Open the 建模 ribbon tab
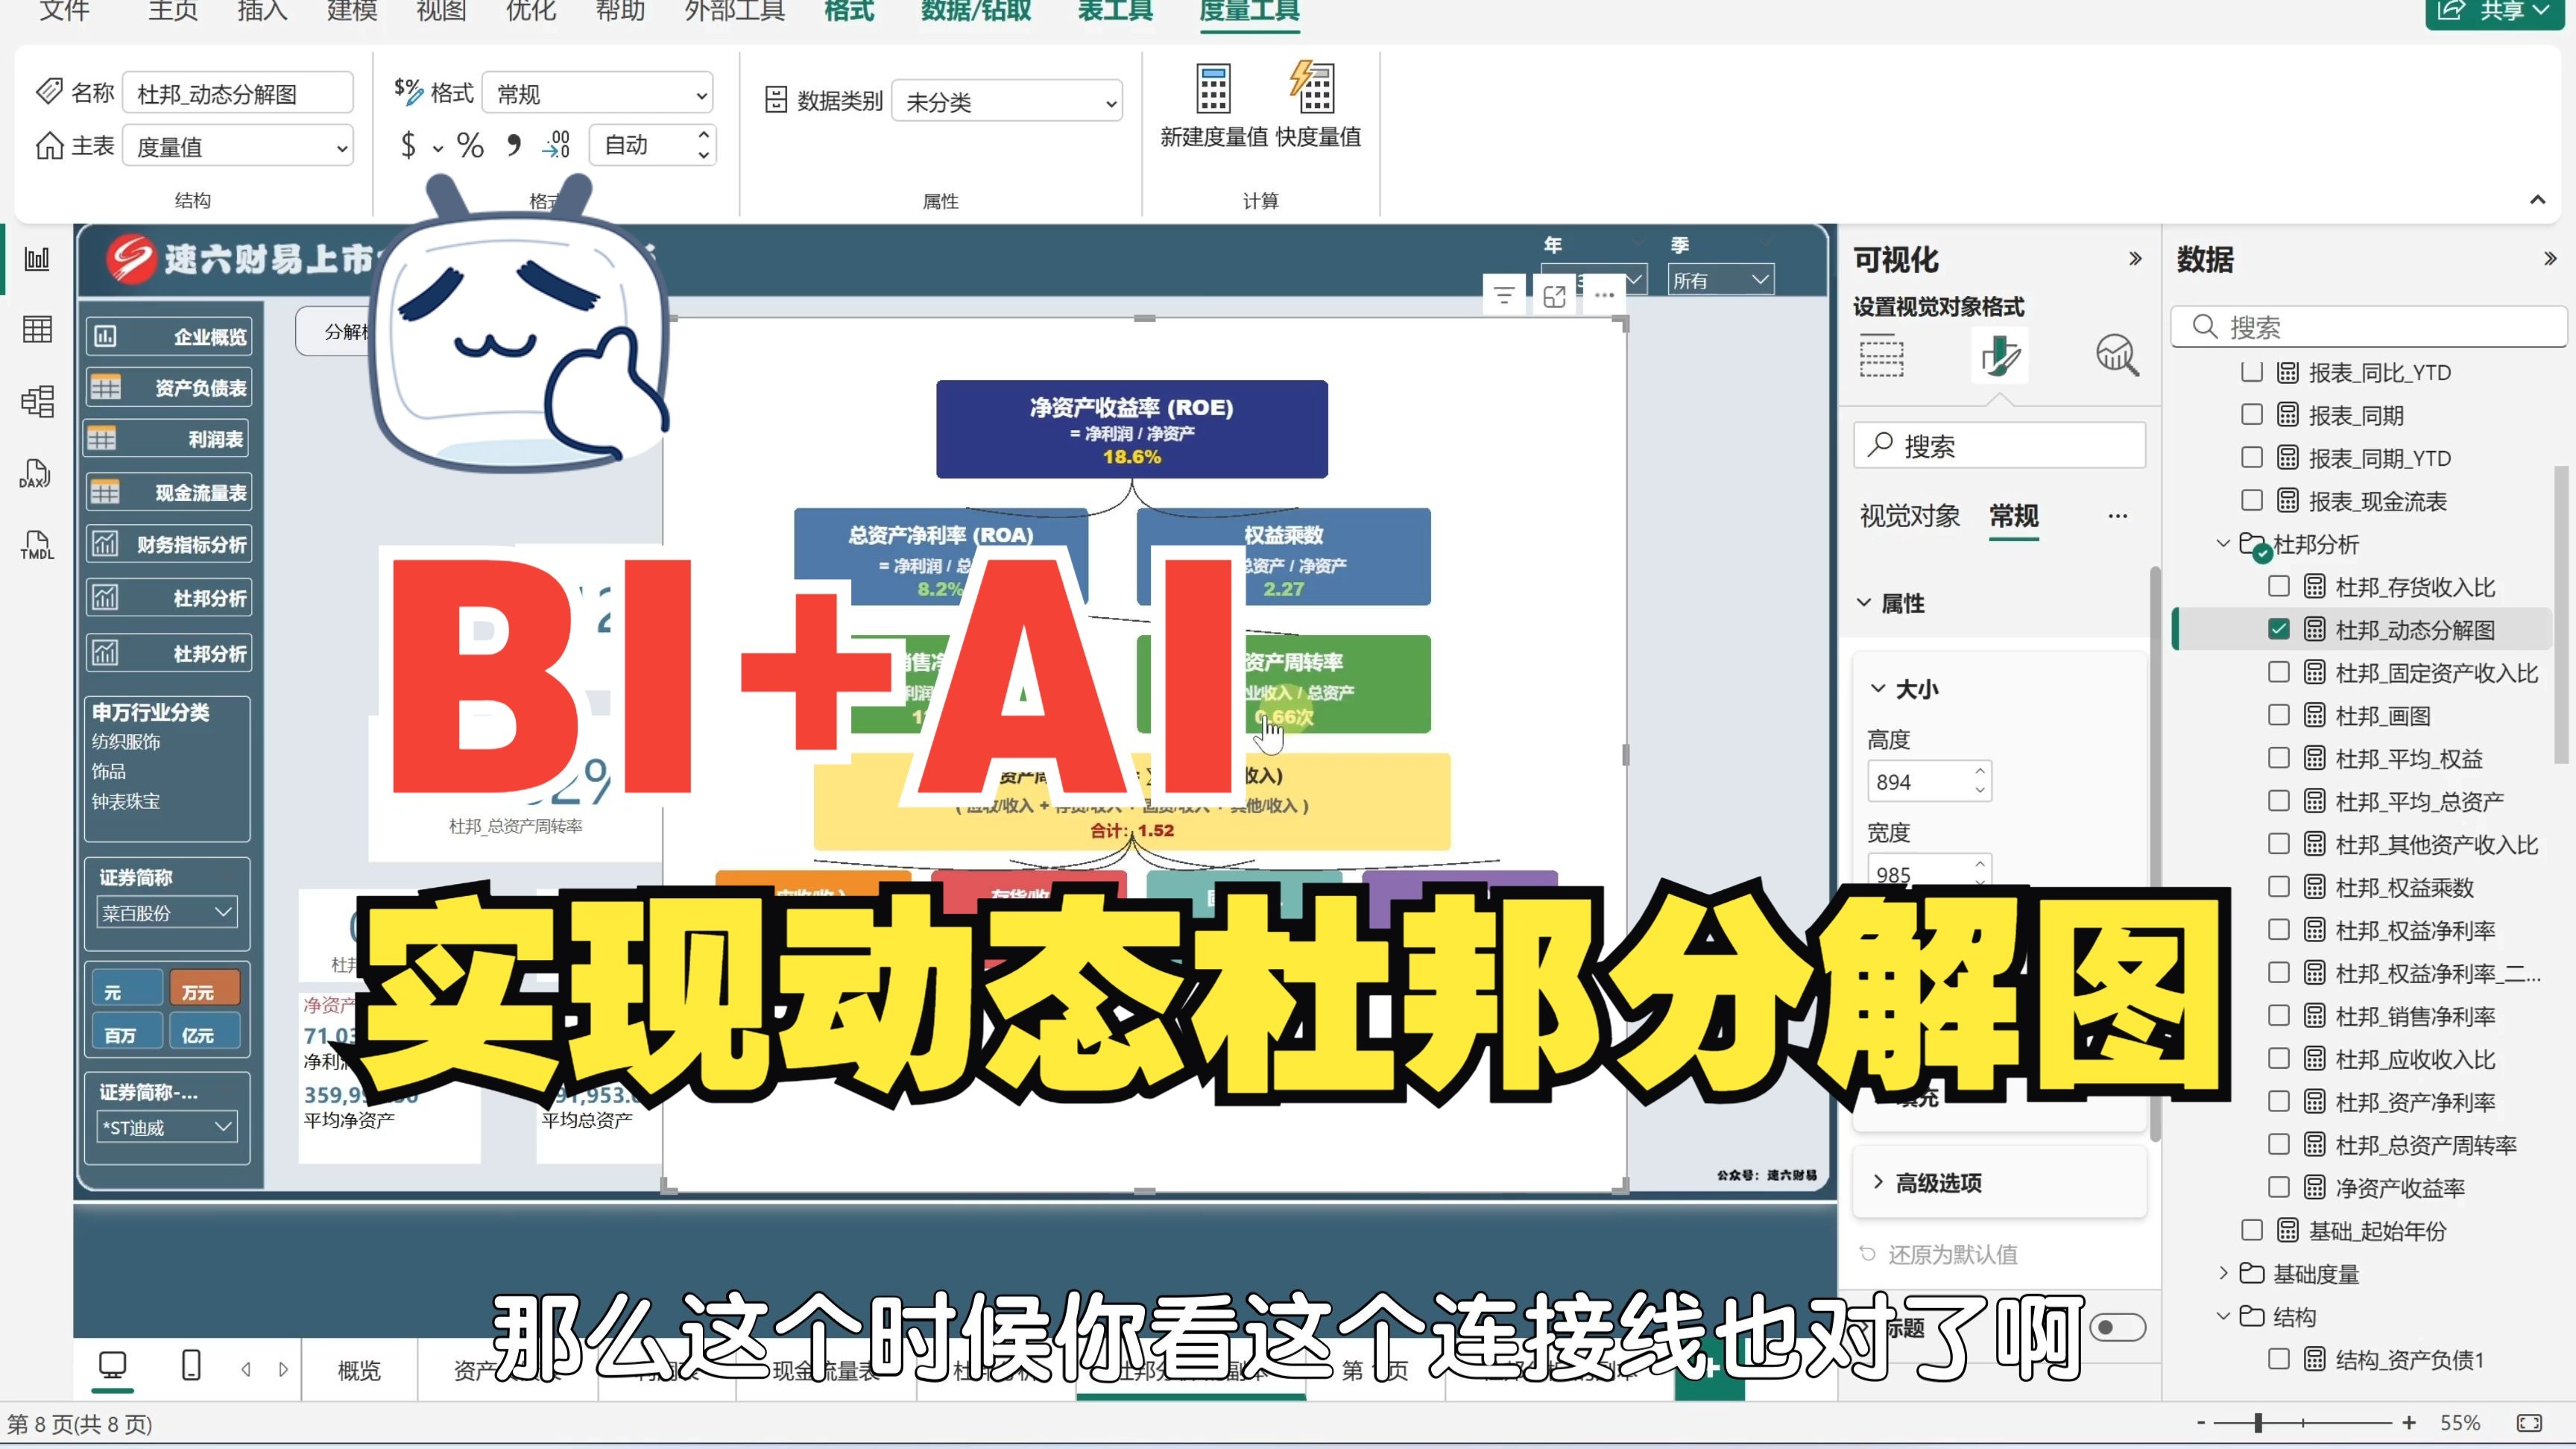Image resolution: width=2576 pixels, height=1449 pixels. [352, 11]
